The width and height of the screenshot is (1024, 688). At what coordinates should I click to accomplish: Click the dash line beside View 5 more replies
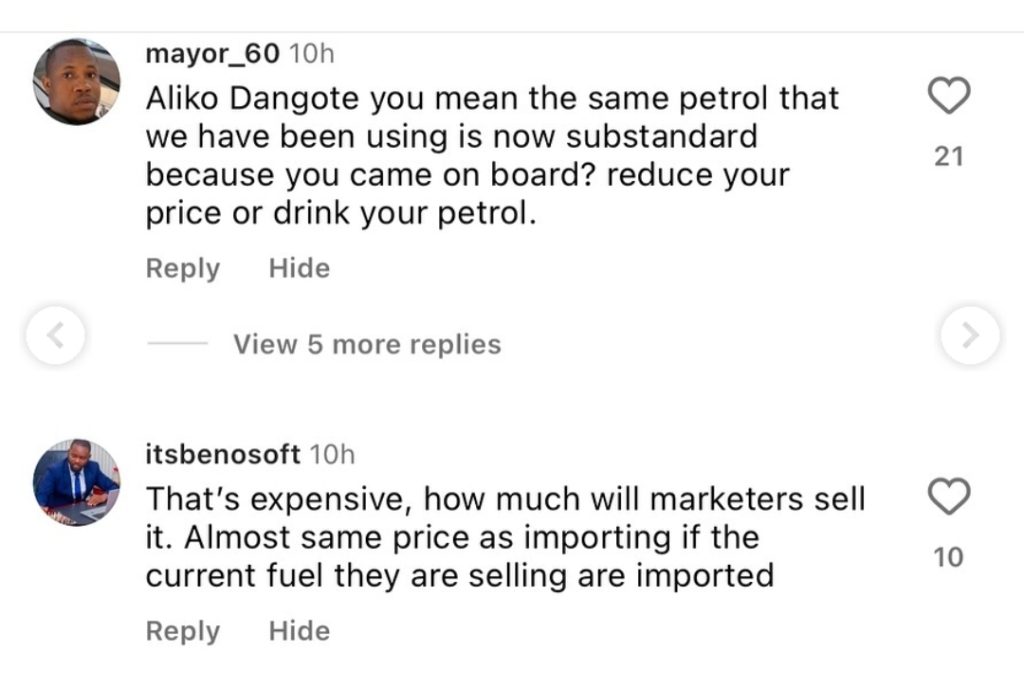click(x=177, y=344)
